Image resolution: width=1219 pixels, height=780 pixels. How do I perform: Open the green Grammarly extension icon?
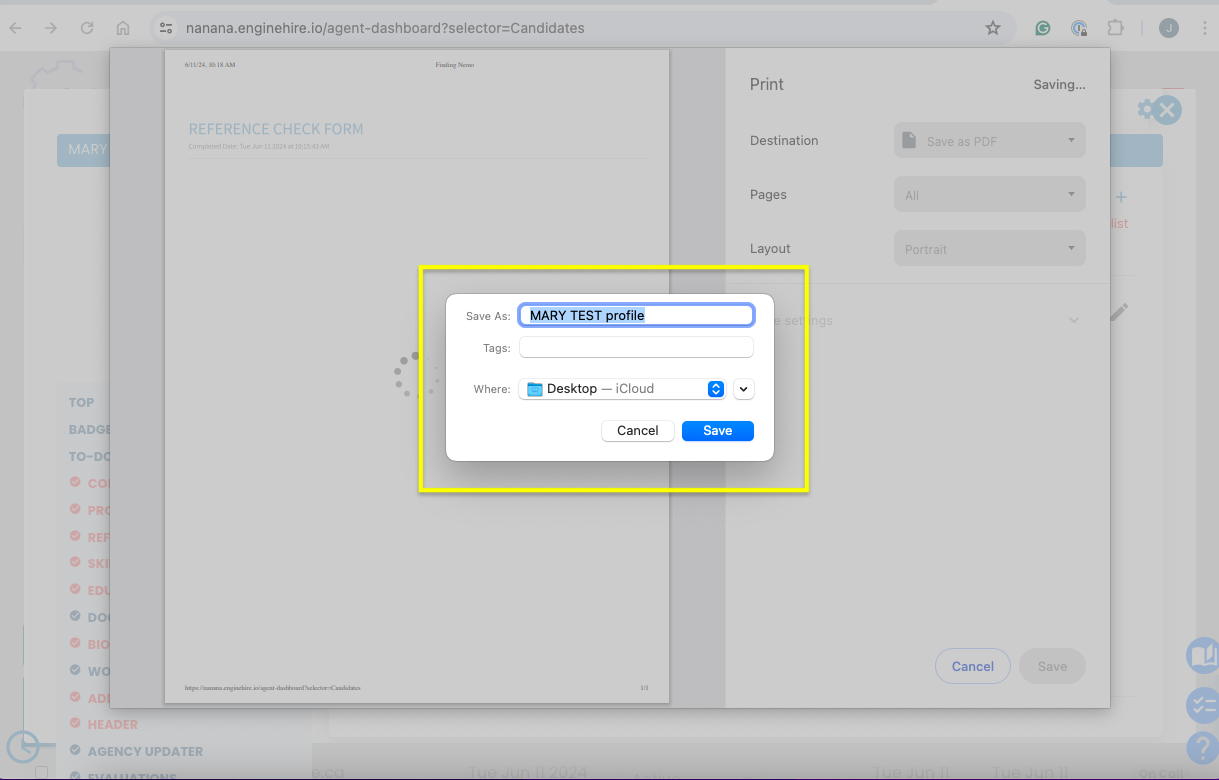1042,28
